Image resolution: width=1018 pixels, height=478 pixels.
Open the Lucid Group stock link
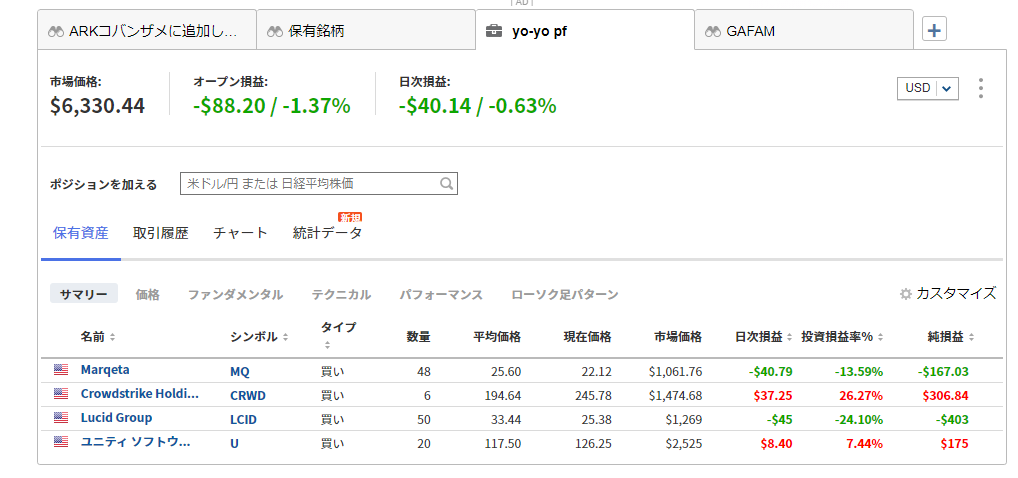pyautogui.click(x=116, y=418)
